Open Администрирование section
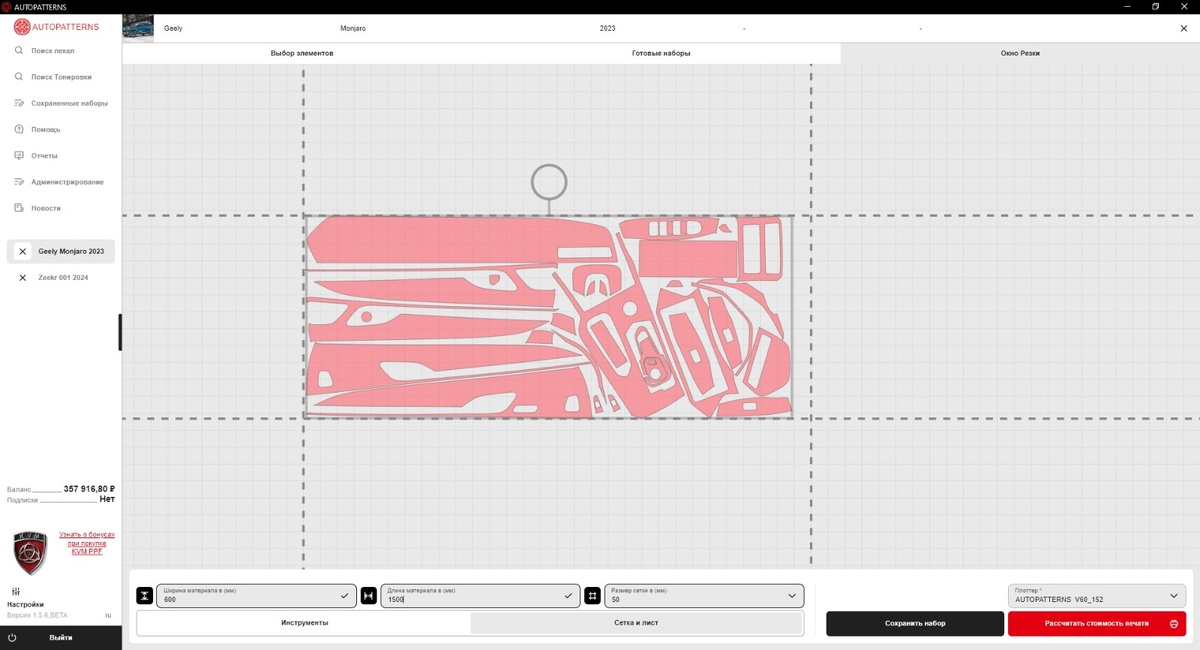The height and width of the screenshot is (650, 1200). click(x=67, y=182)
